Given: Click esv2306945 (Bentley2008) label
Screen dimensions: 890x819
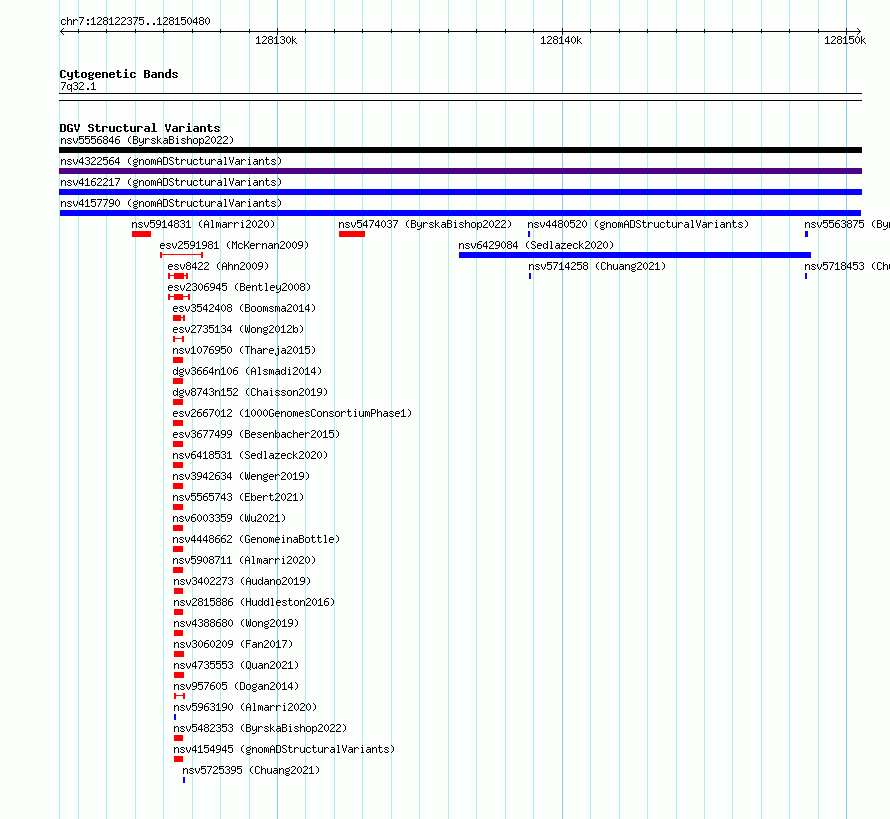Looking at the screenshot, I should [x=240, y=287].
